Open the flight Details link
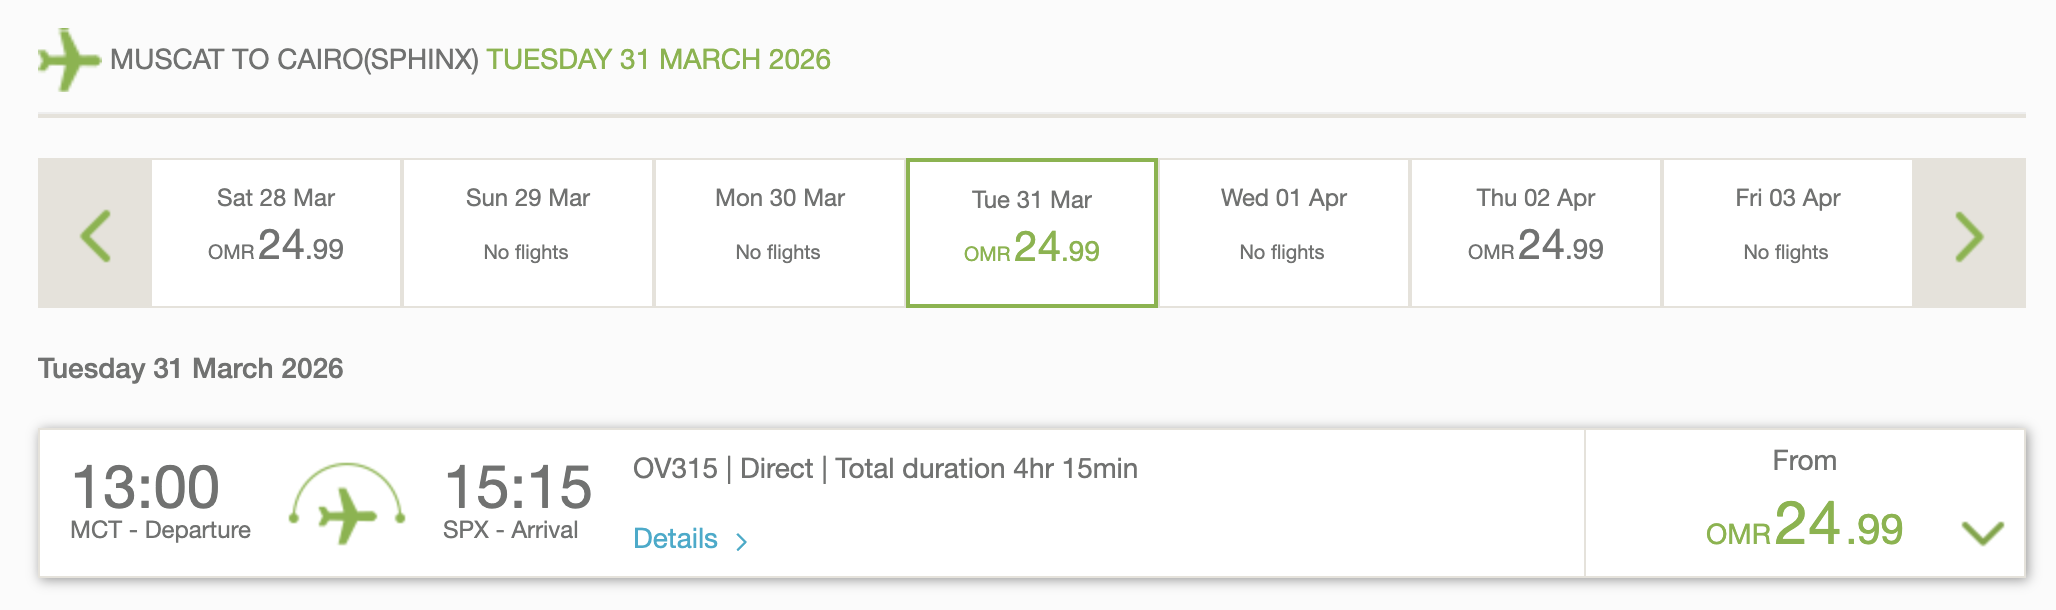This screenshot has height=610, width=2056. pos(676,539)
